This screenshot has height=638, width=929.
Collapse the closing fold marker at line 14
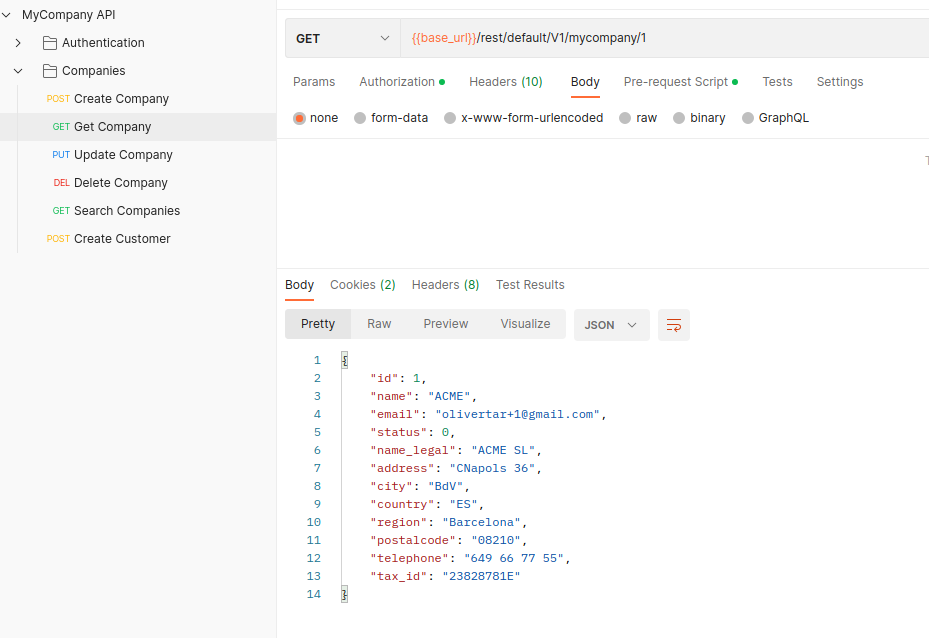[x=342, y=593]
